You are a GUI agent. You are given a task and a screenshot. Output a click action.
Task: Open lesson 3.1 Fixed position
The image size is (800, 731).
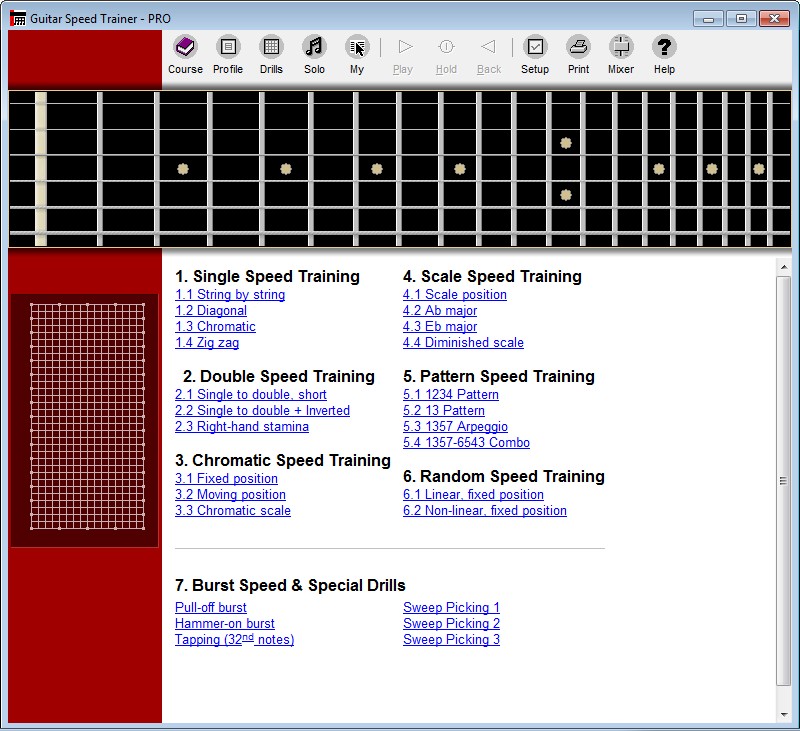point(226,478)
